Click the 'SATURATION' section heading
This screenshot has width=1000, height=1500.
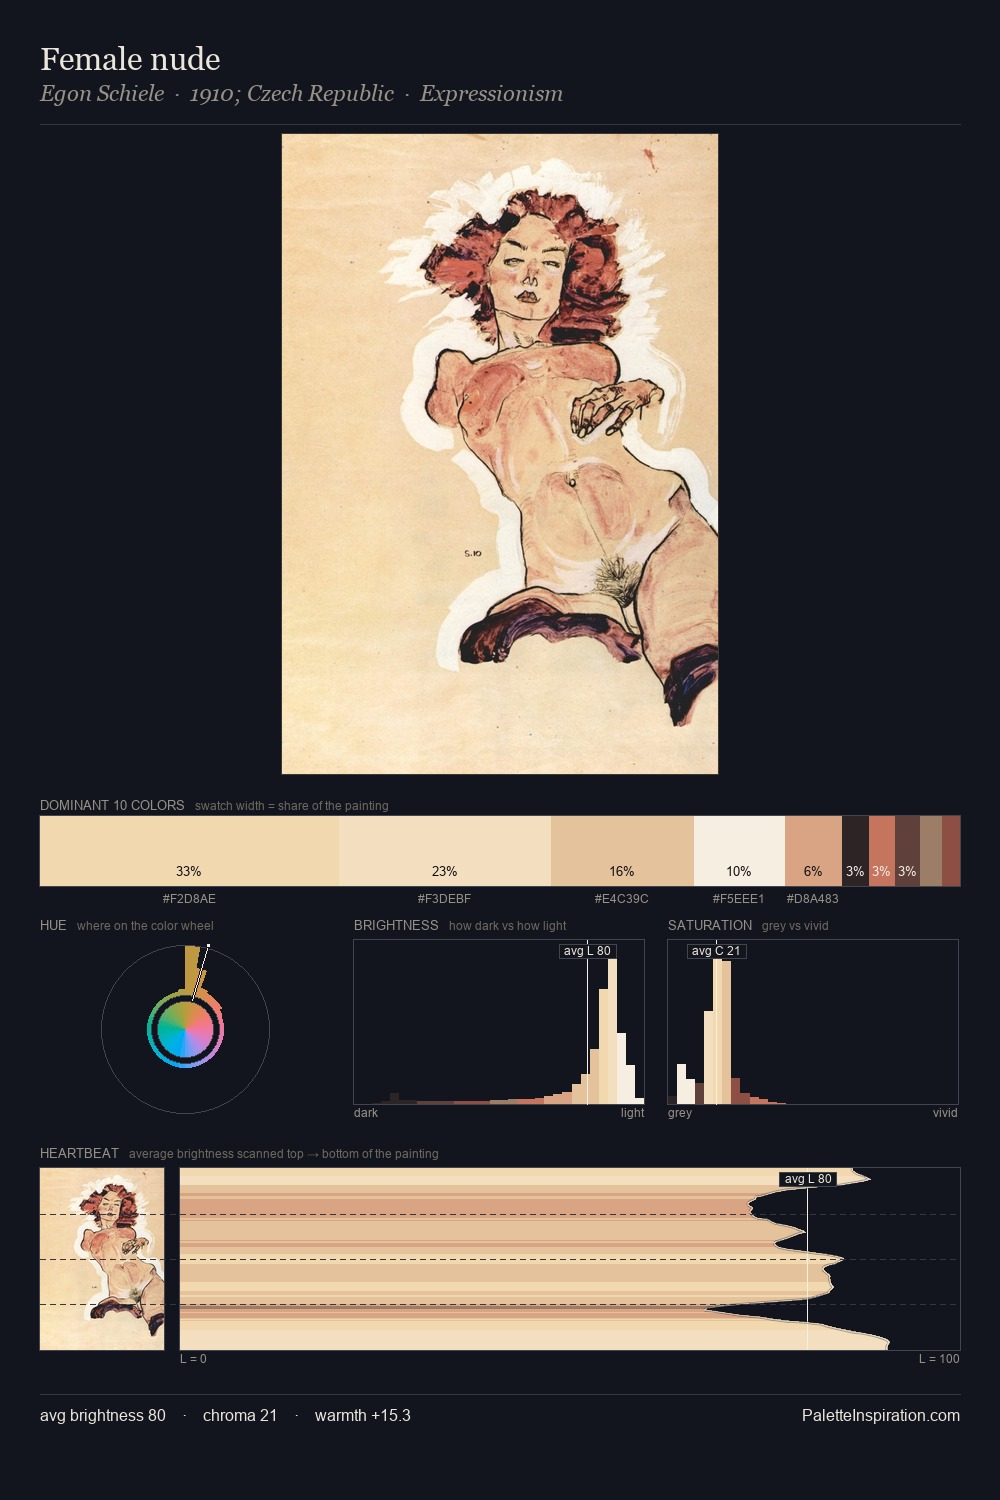710,925
